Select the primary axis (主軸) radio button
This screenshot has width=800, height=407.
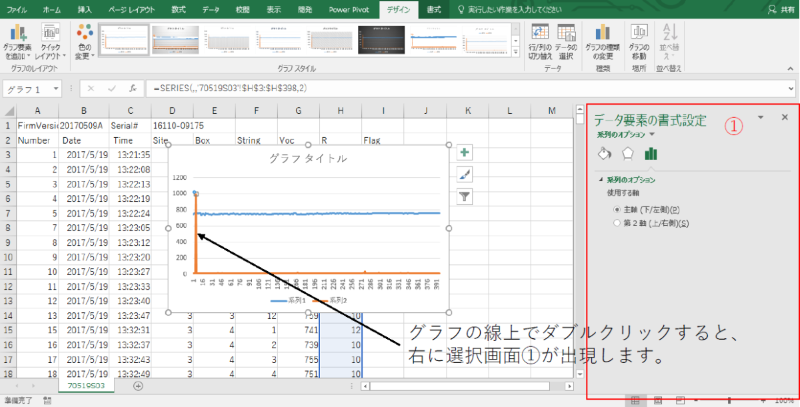tap(618, 209)
